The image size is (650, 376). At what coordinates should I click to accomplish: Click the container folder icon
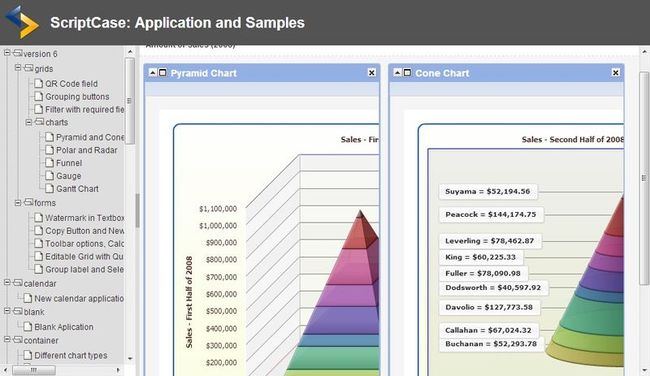coord(17,340)
